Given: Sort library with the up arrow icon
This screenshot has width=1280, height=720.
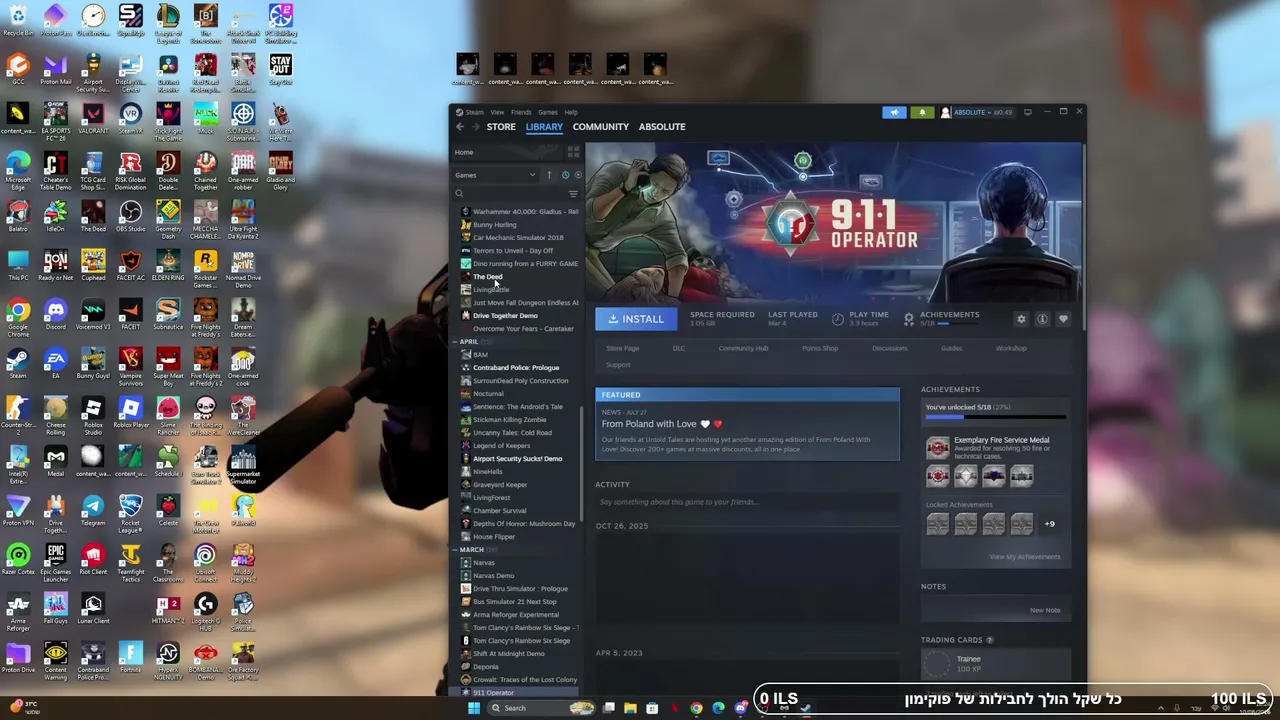Looking at the screenshot, I should (549, 175).
